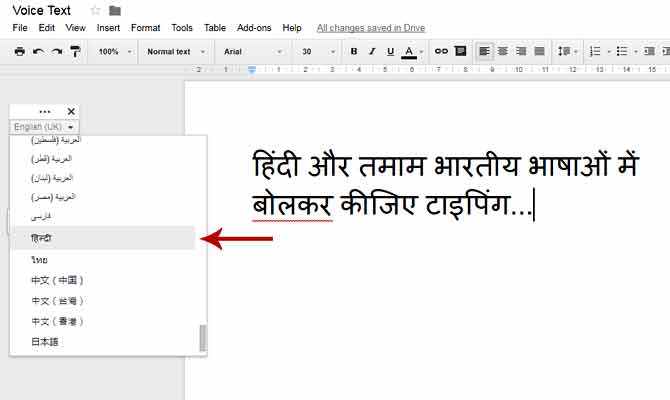
Task: Redo the last action
Action: click(x=57, y=52)
